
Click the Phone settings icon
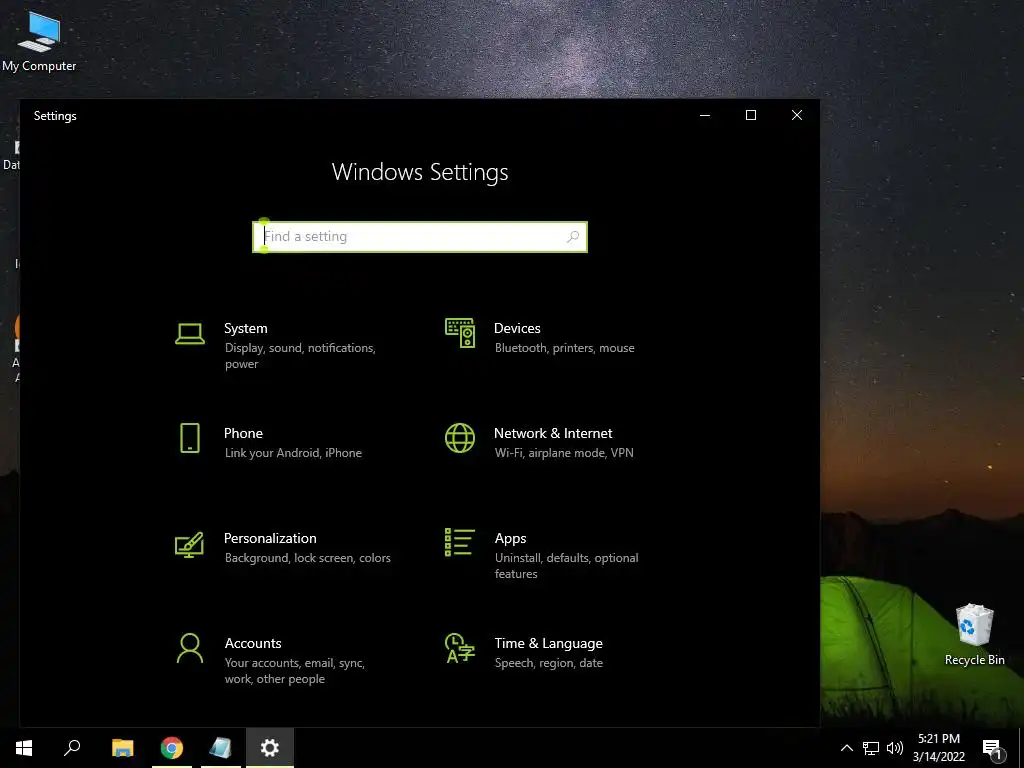tap(190, 438)
